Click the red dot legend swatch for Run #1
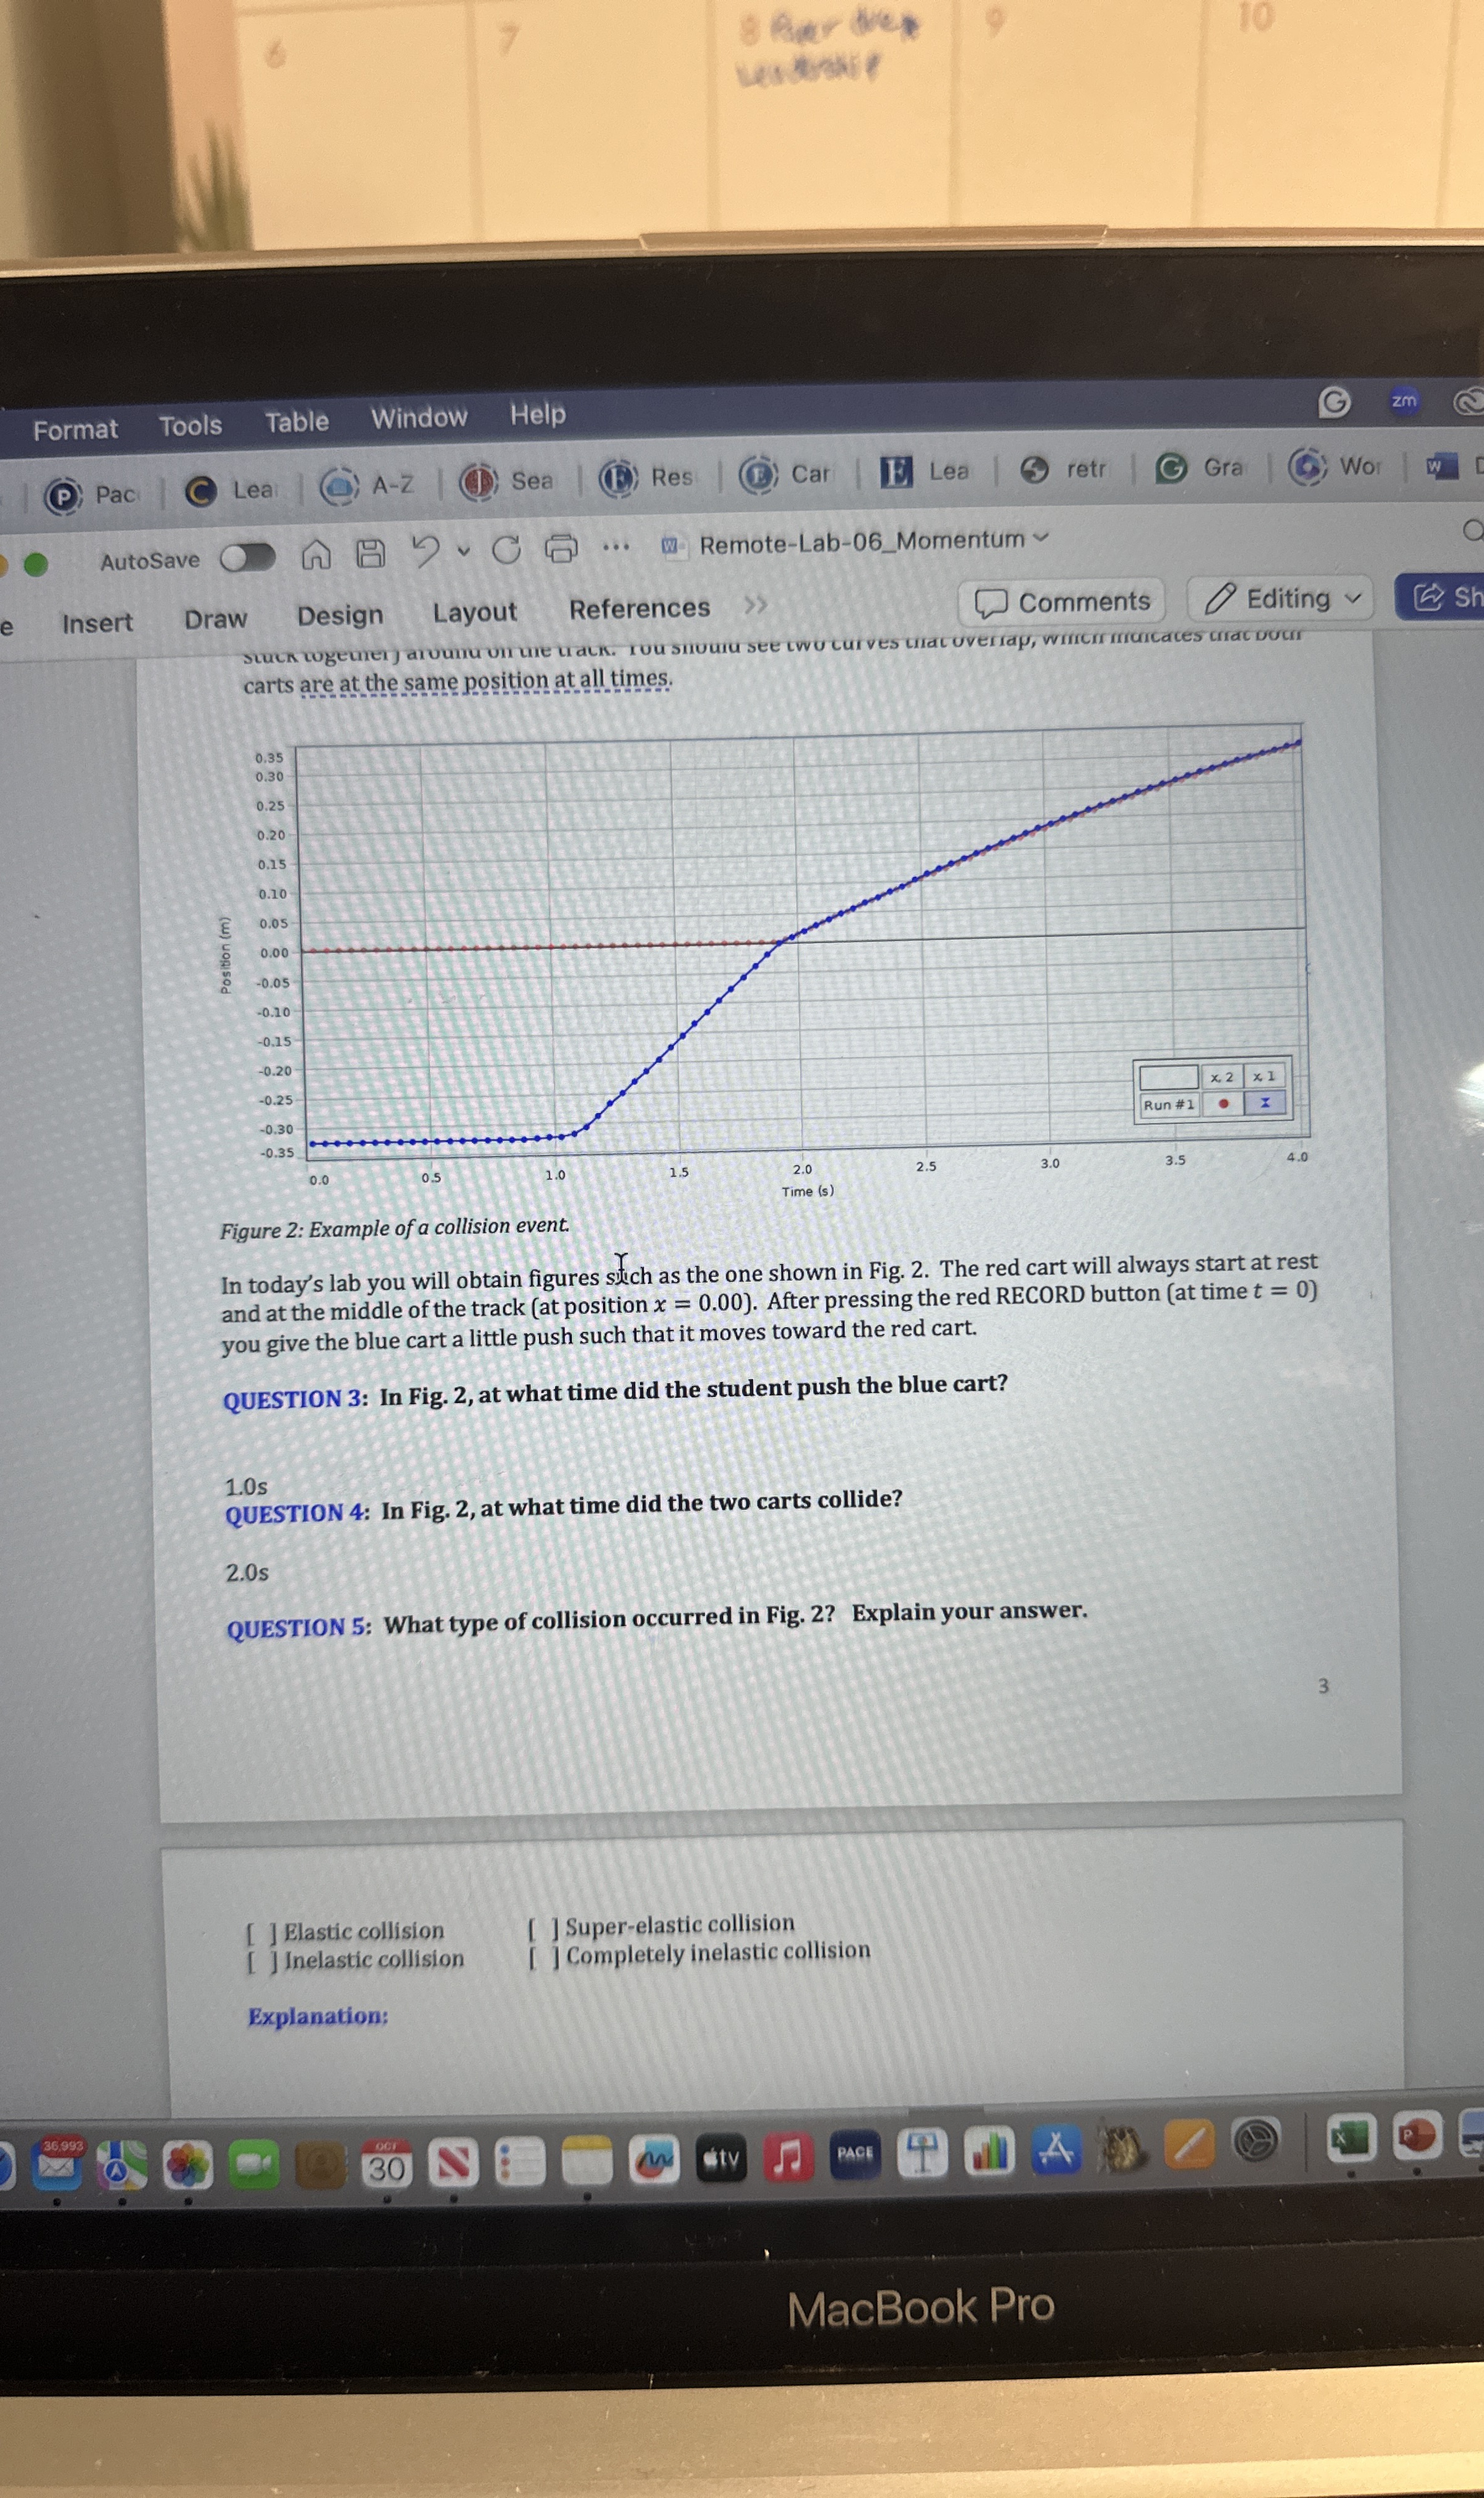Viewport: 1484px width, 2498px height. point(1223,1104)
